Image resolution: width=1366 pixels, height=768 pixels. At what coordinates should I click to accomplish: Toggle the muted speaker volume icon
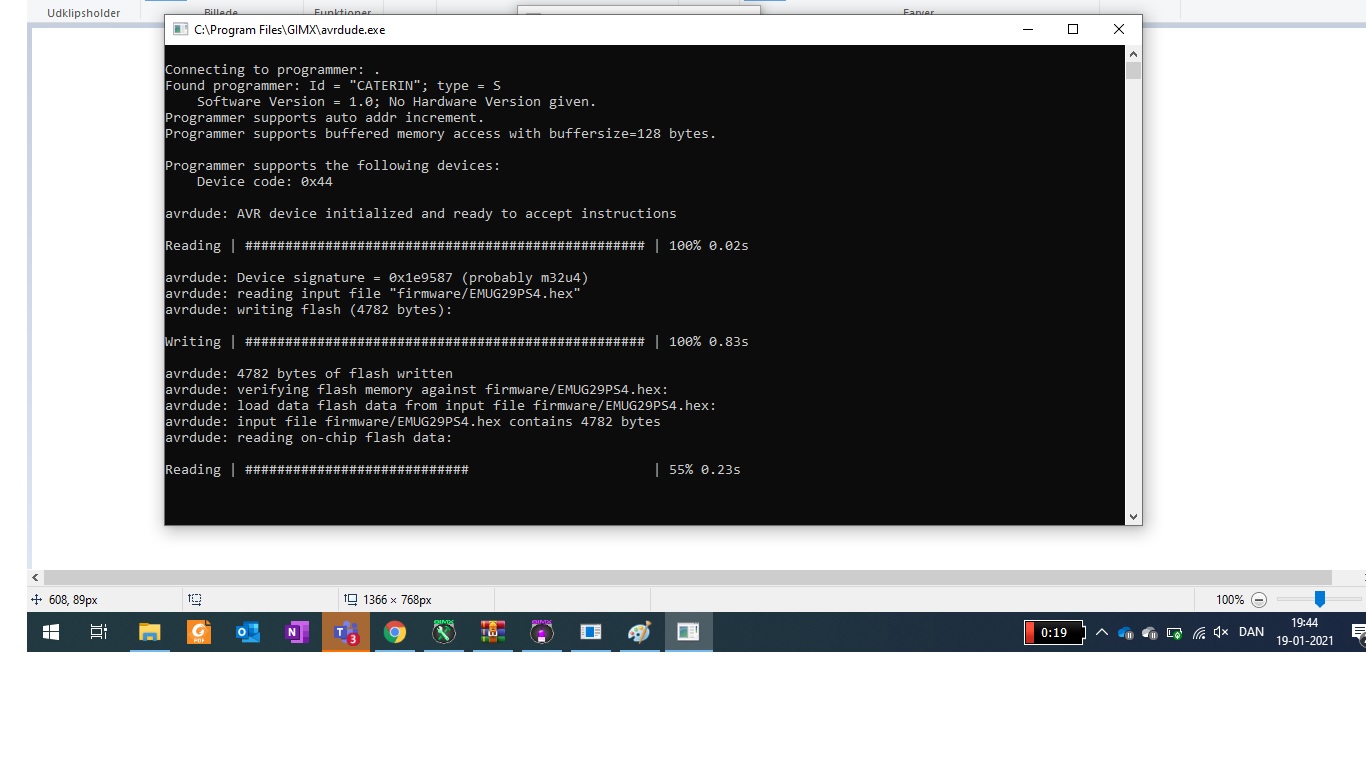[1220, 632]
